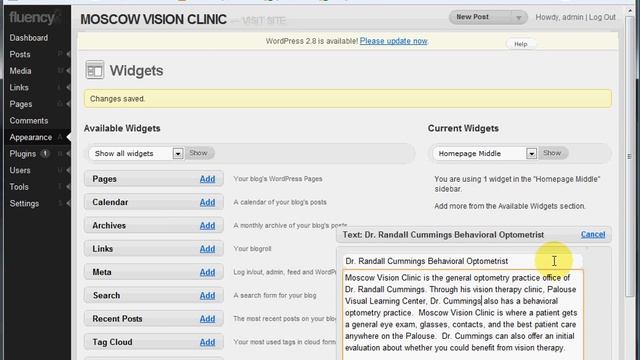
Task: Add the Calendar widget
Action: (207, 202)
